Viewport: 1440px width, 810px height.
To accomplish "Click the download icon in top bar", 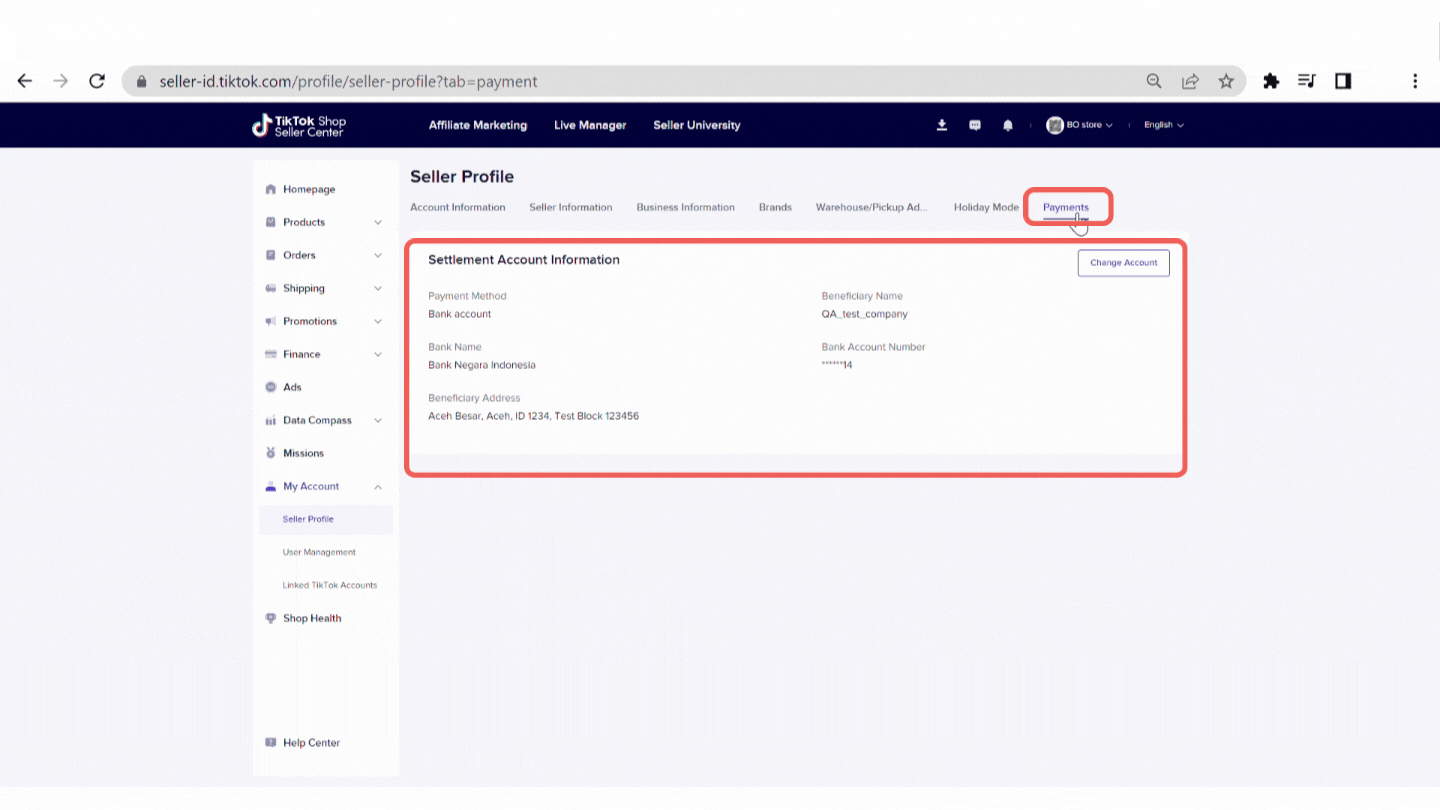I will tap(942, 125).
